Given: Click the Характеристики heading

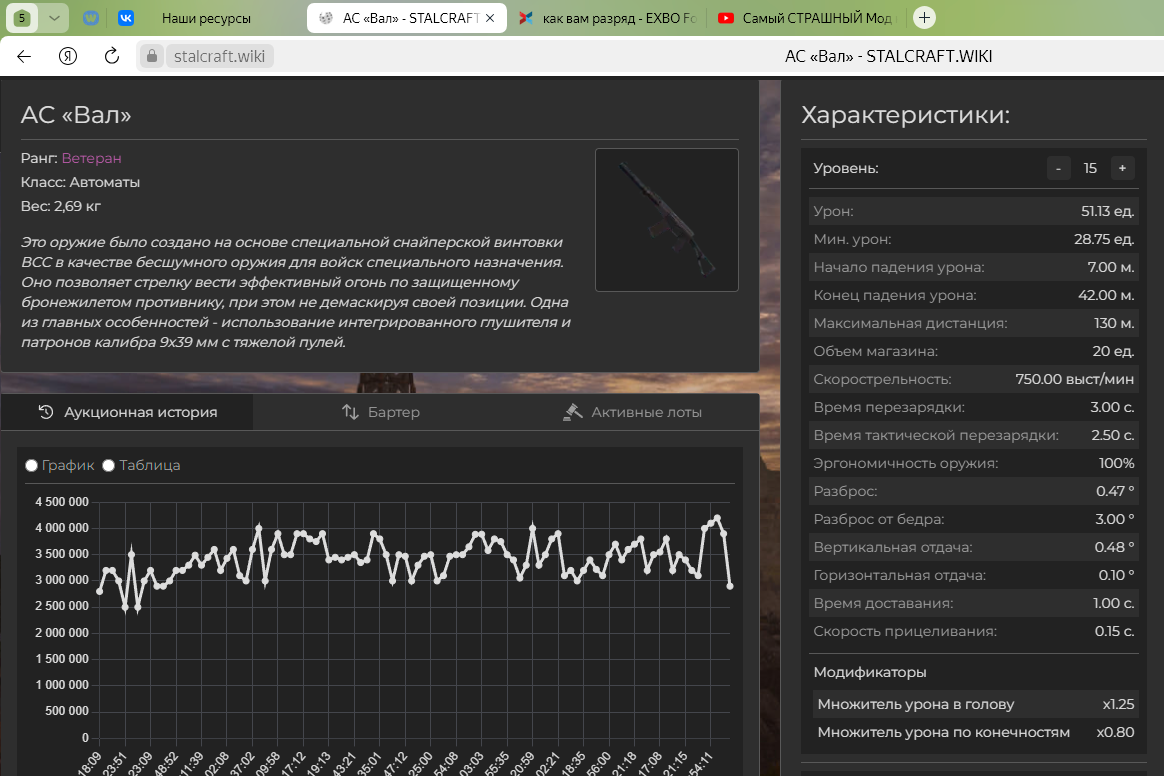Looking at the screenshot, I should tap(906, 115).
